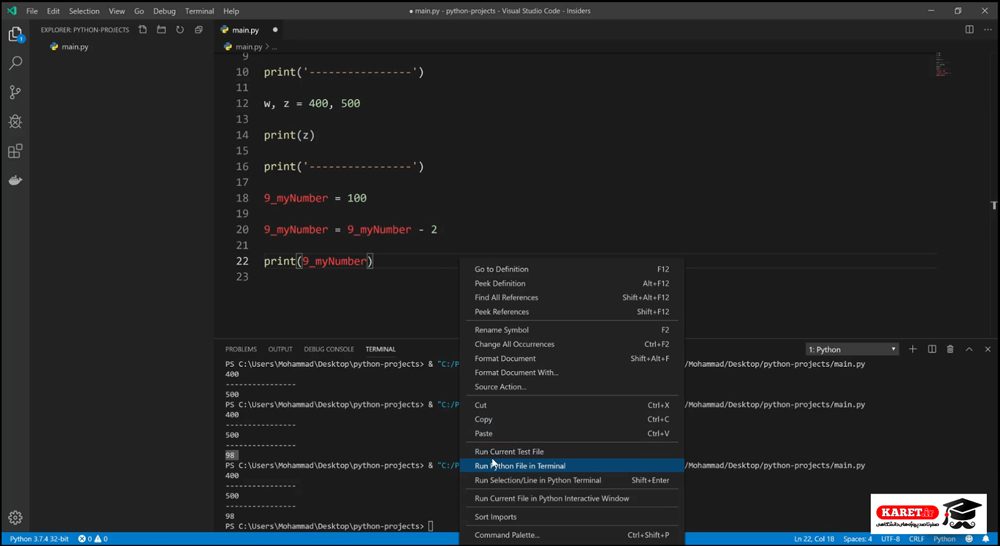Open the Go menu
Image resolution: width=1000 pixels, height=546 pixels.
pos(139,11)
